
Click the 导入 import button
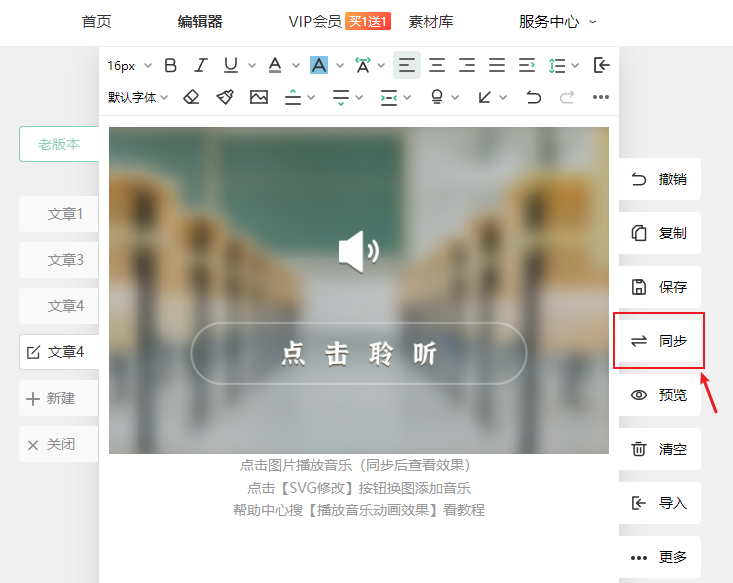(x=660, y=503)
